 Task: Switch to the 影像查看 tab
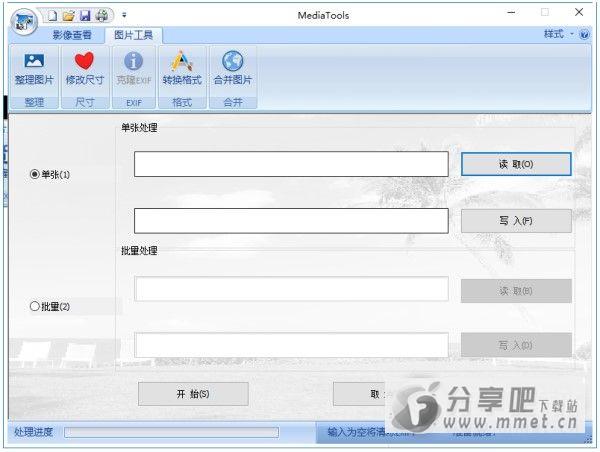[72, 35]
